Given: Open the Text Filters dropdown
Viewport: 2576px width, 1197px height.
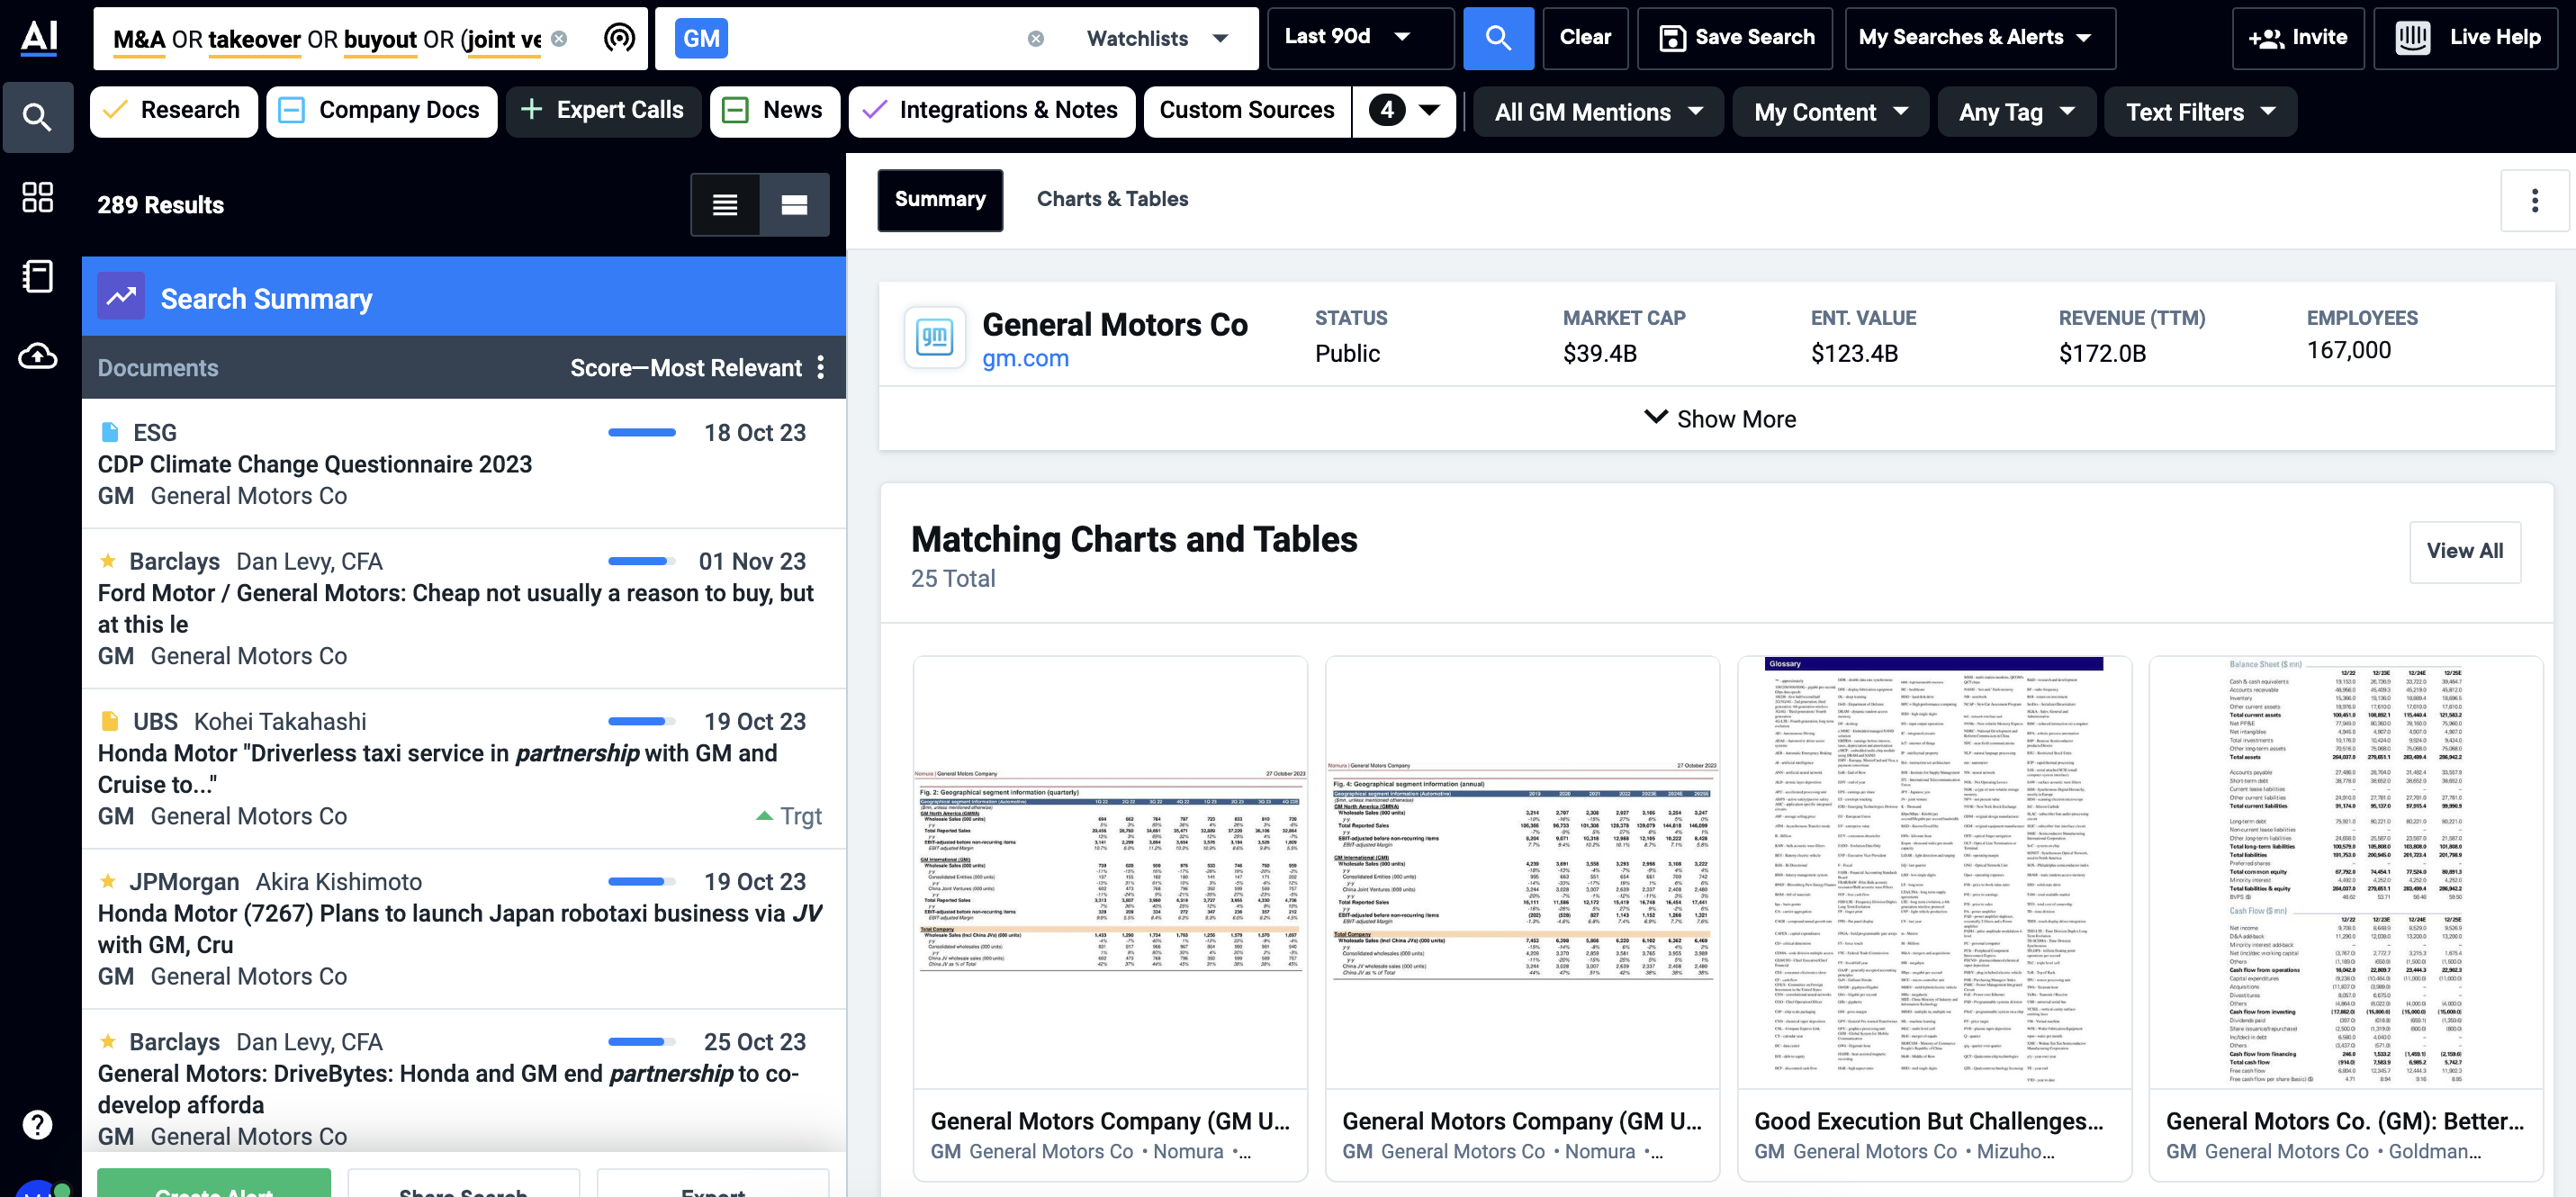Looking at the screenshot, I should [2200, 112].
